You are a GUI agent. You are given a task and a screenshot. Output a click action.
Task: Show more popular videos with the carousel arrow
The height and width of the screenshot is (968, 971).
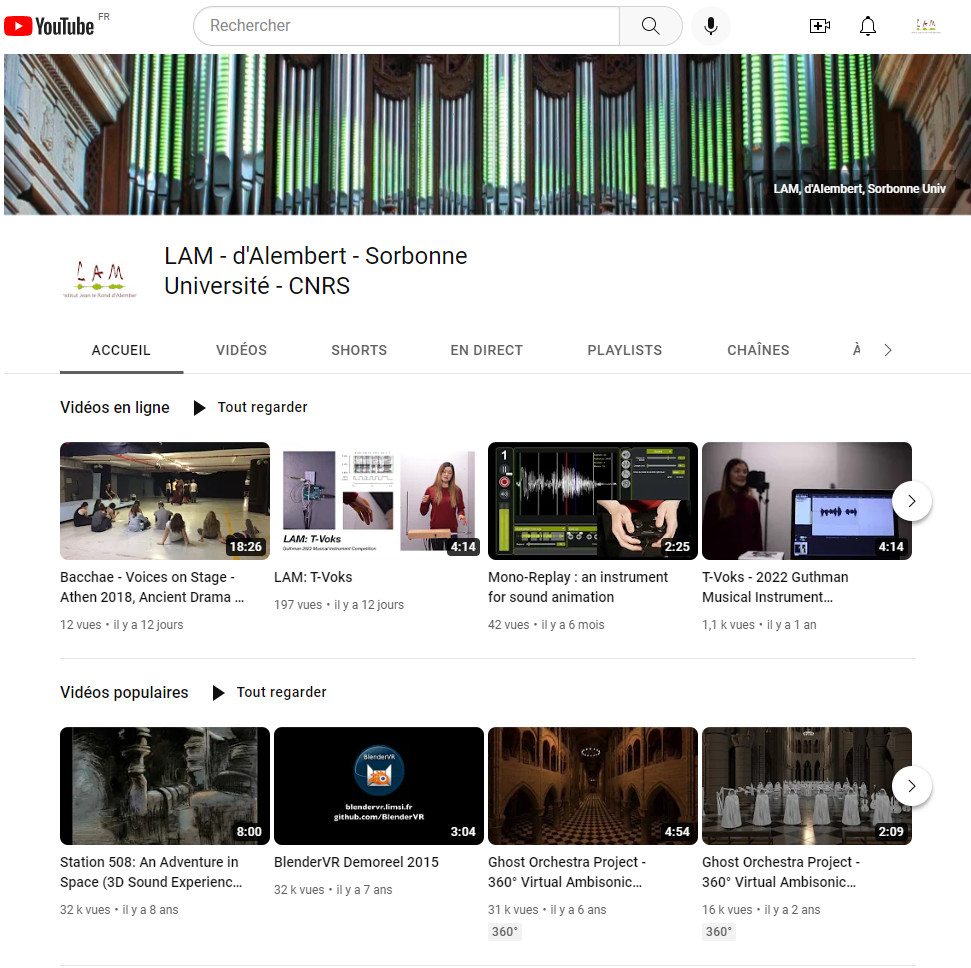[912, 786]
